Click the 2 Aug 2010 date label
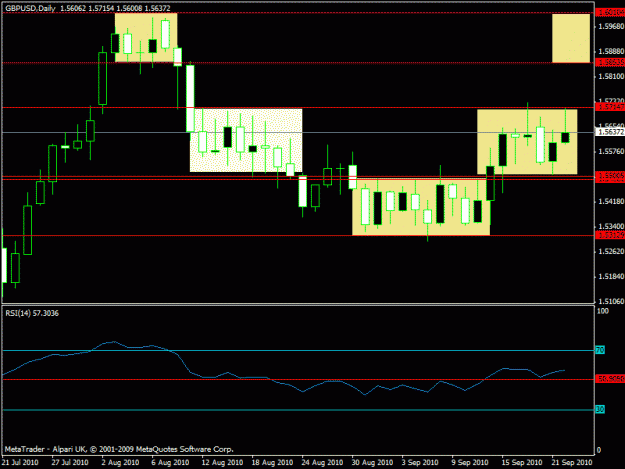This screenshot has width=625, height=469. 120,462
